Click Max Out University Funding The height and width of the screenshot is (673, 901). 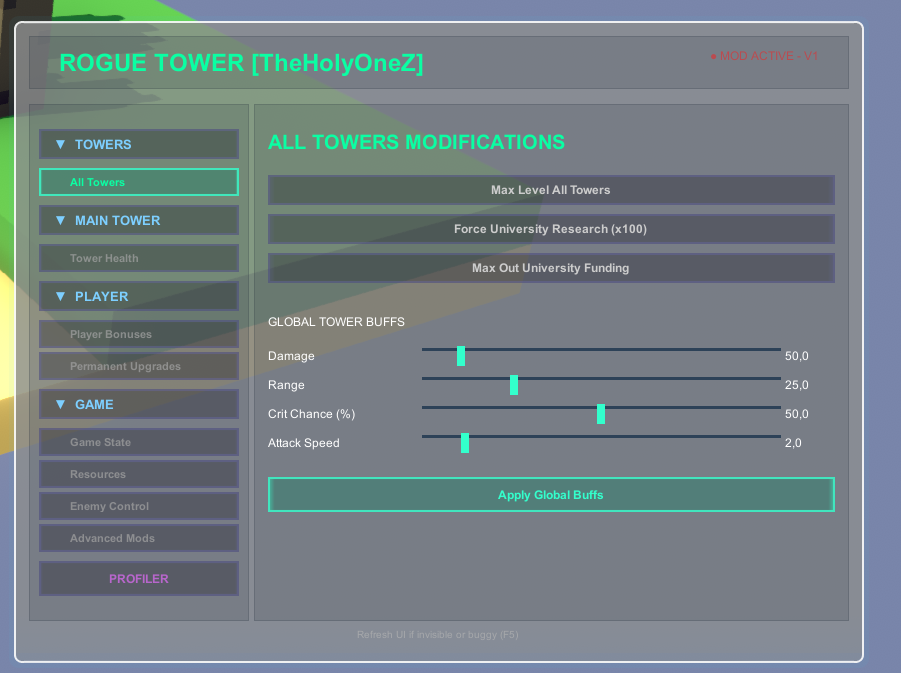click(550, 267)
